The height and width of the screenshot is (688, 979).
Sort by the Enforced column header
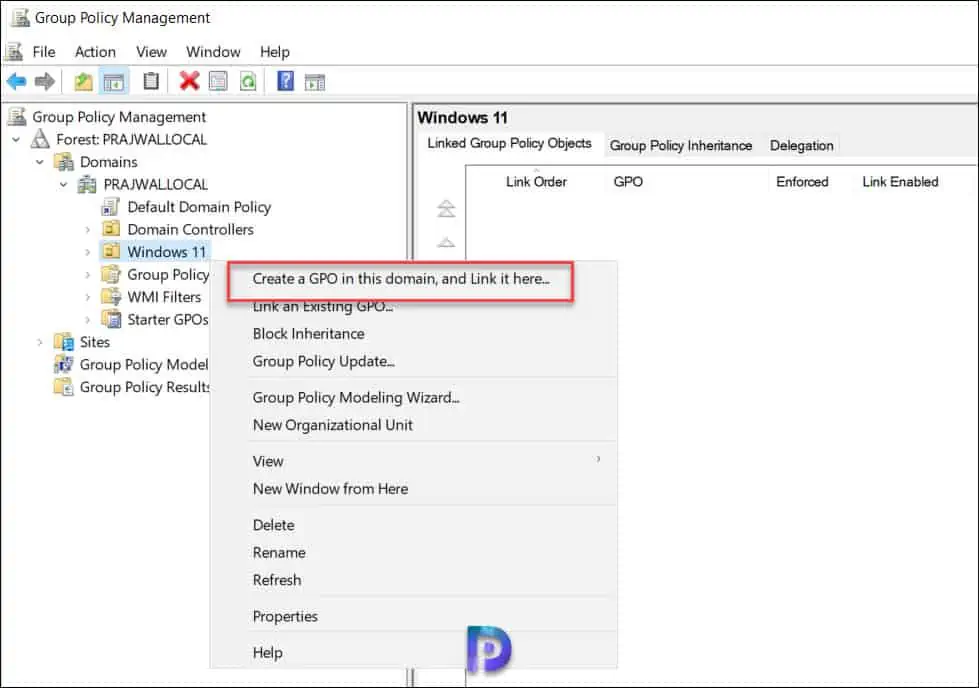(x=802, y=182)
